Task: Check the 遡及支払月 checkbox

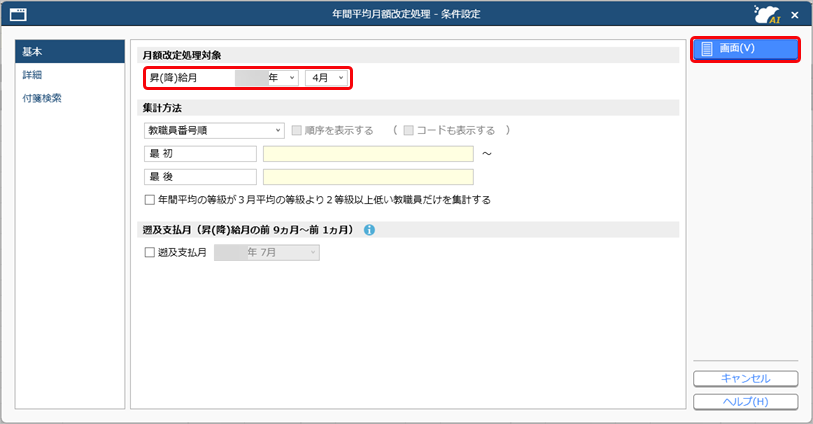Action: coord(150,252)
